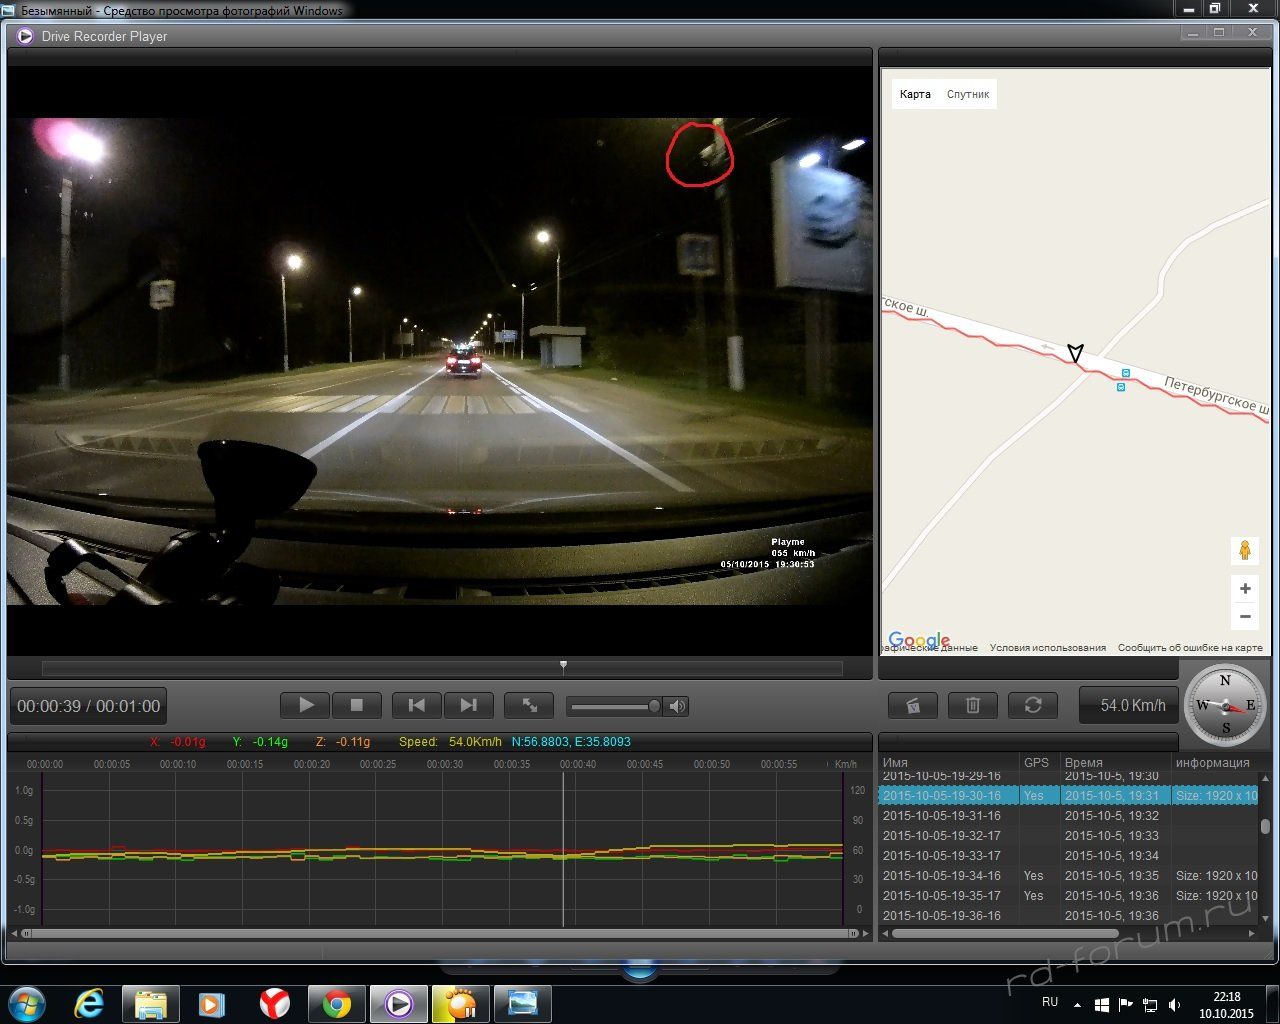Zoom in on the map
Viewport: 1280px width, 1024px height.
[x=1245, y=589]
